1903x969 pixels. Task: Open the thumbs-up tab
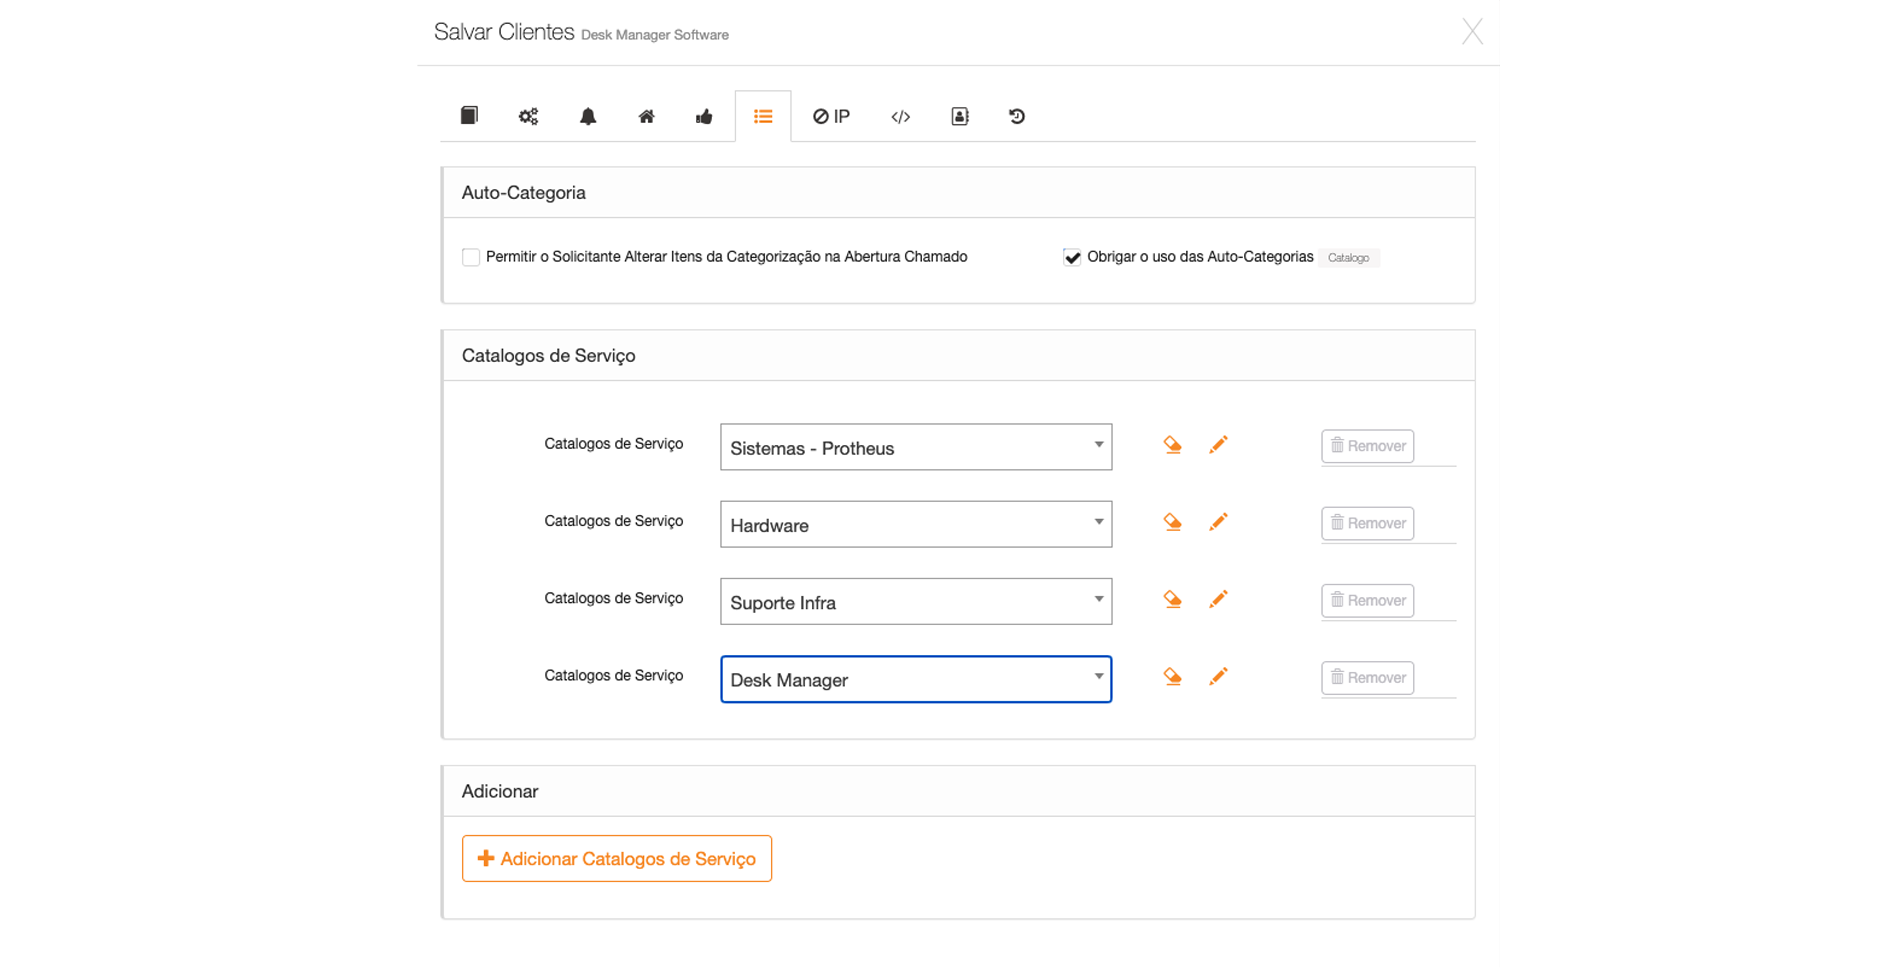pos(704,117)
